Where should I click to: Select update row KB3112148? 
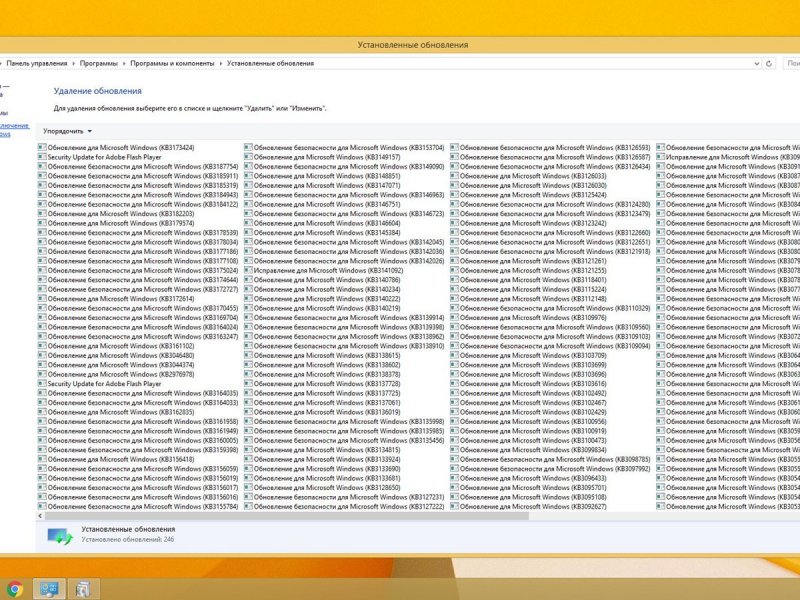529,298
